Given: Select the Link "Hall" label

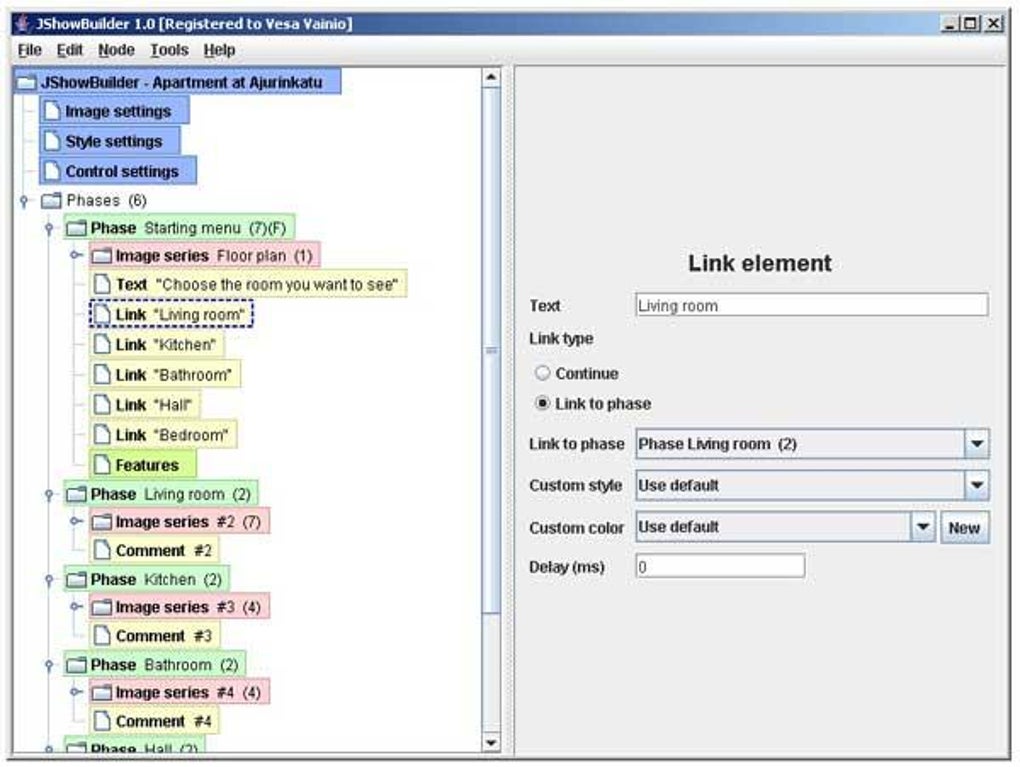Looking at the screenshot, I should tap(154, 405).
